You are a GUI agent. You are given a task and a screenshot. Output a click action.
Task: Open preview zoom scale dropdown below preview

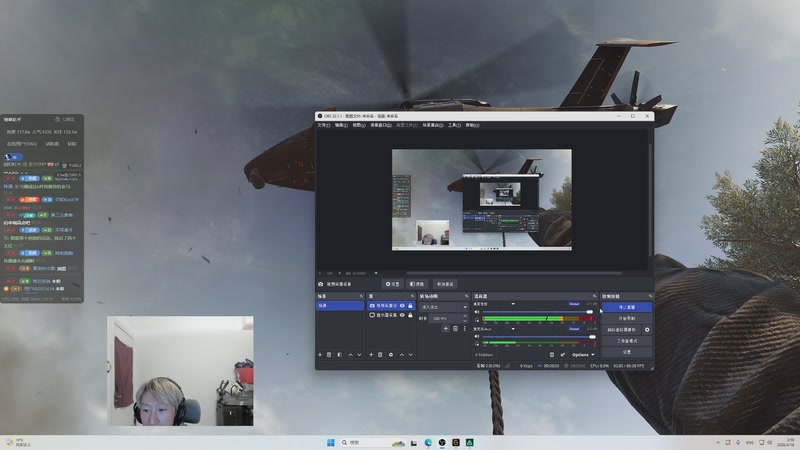click(x=376, y=273)
